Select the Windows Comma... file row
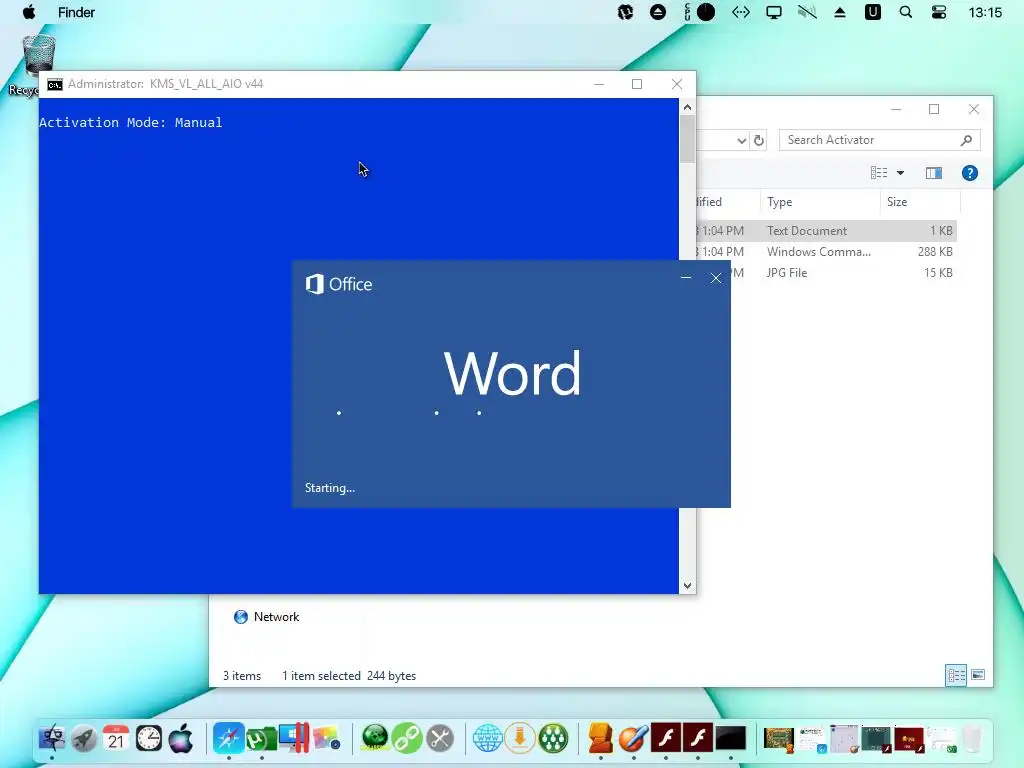The height and width of the screenshot is (768, 1024). (826, 251)
